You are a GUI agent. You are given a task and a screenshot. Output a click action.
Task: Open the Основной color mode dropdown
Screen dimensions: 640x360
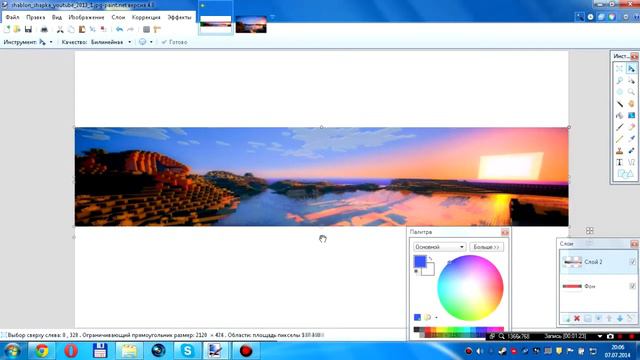pyautogui.click(x=439, y=247)
